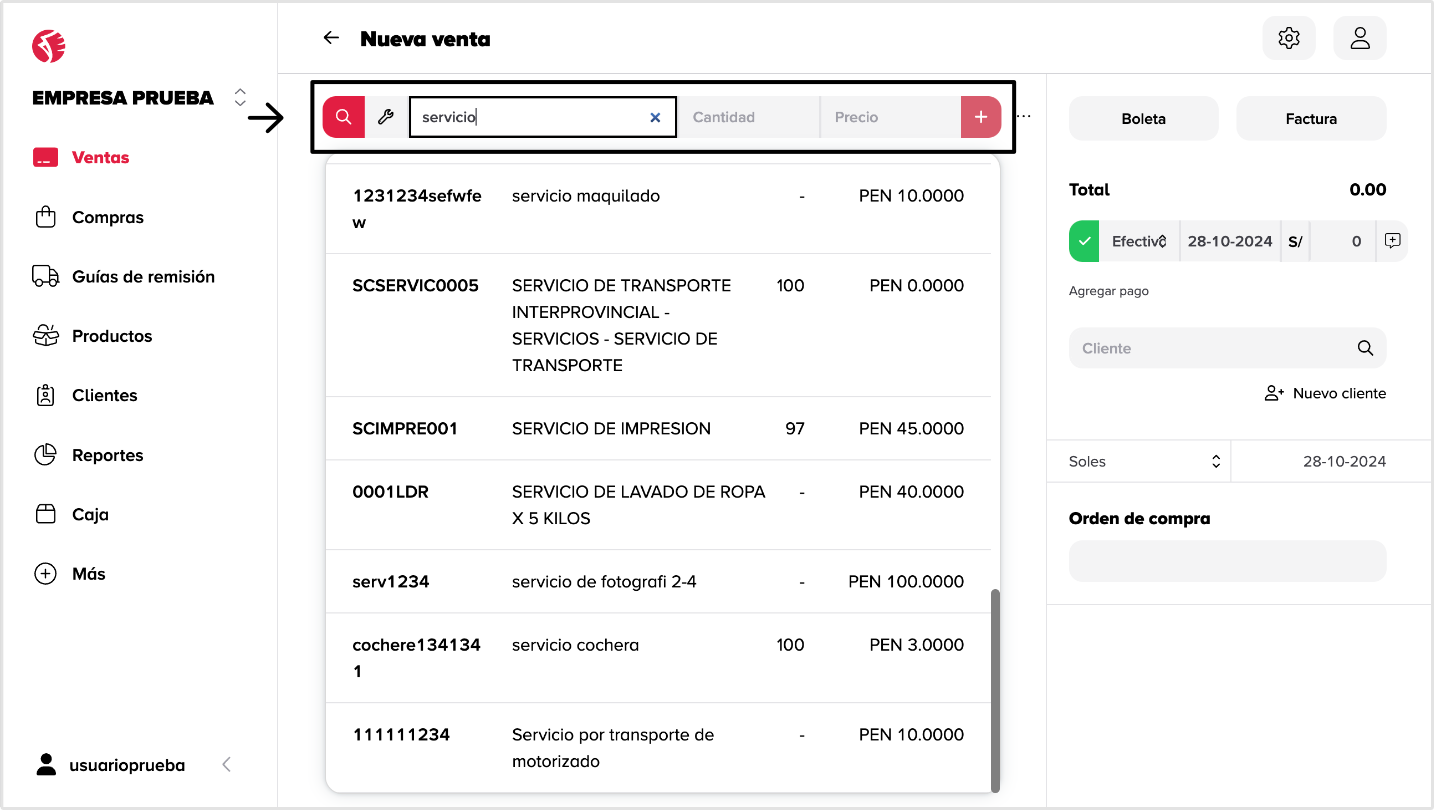Go back with the left arrow icon
This screenshot has width=1434, height=810.
(x=331, y=38)
